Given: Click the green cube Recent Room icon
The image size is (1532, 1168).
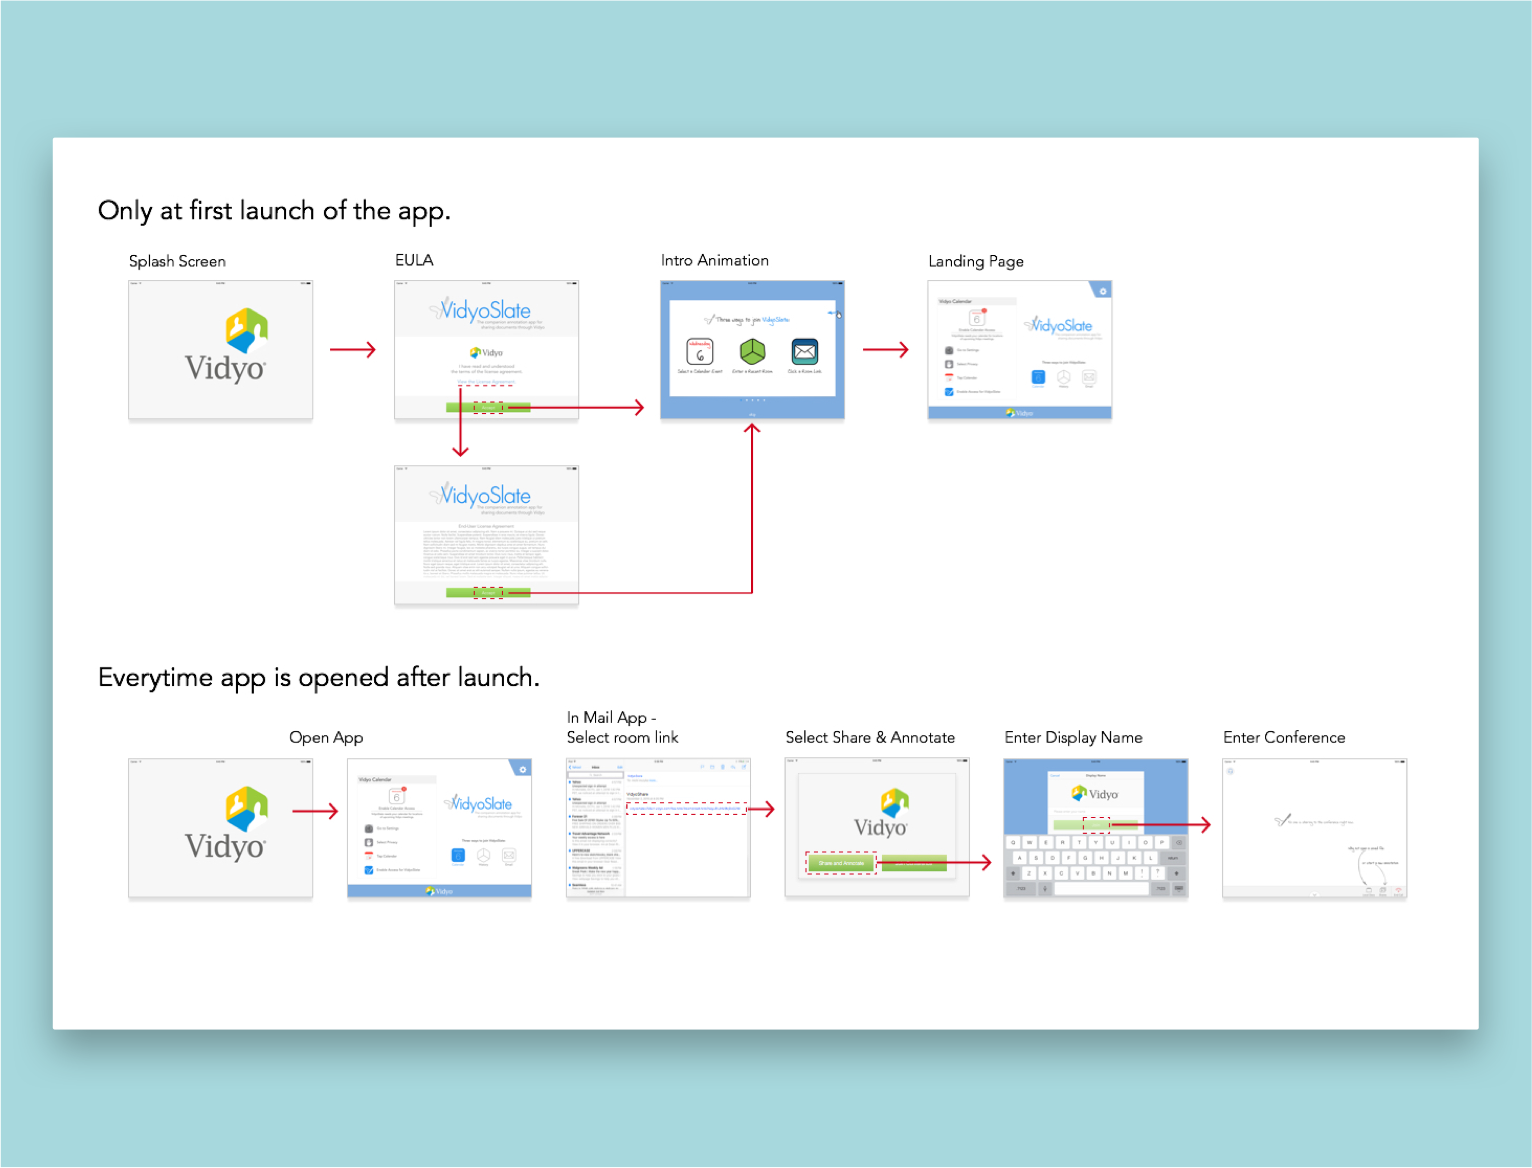Looking at the screenshot, I should click(752, 352).
